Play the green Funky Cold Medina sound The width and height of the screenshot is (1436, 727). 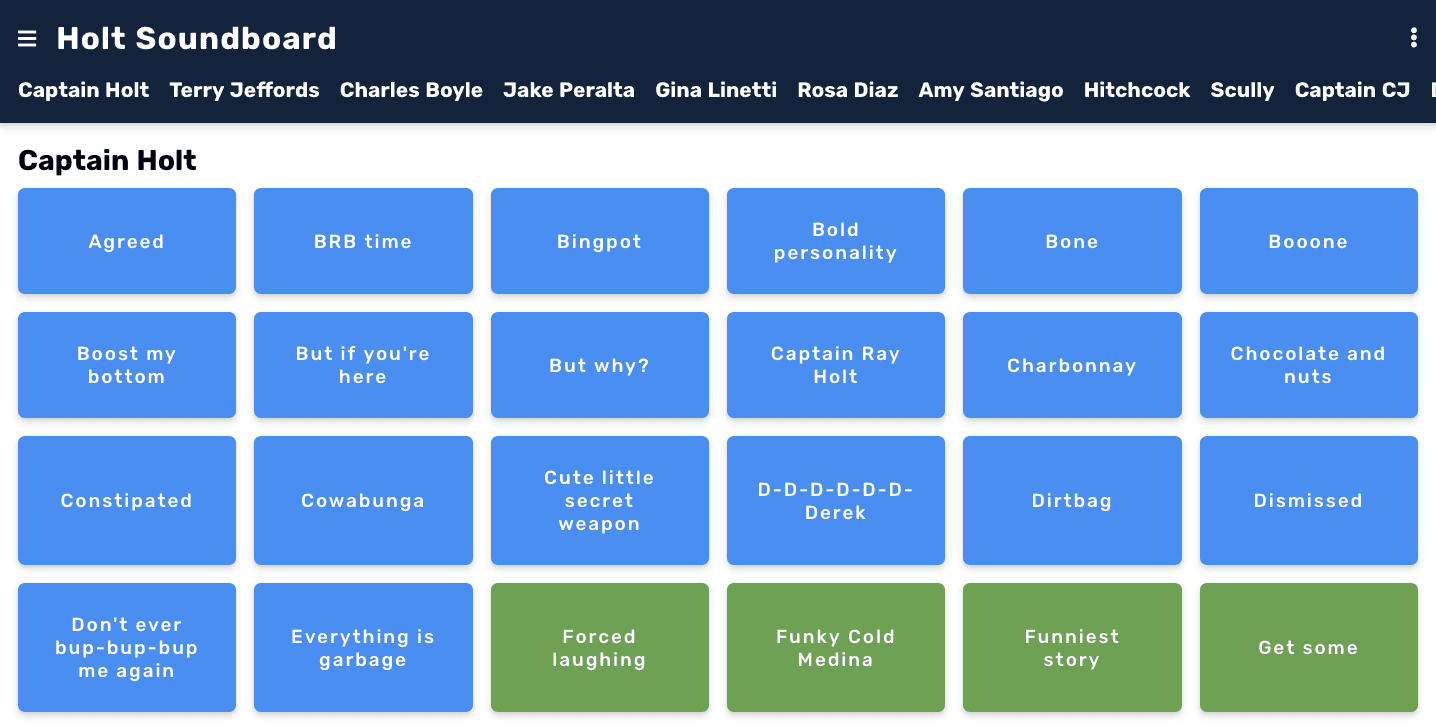[835, 647]
